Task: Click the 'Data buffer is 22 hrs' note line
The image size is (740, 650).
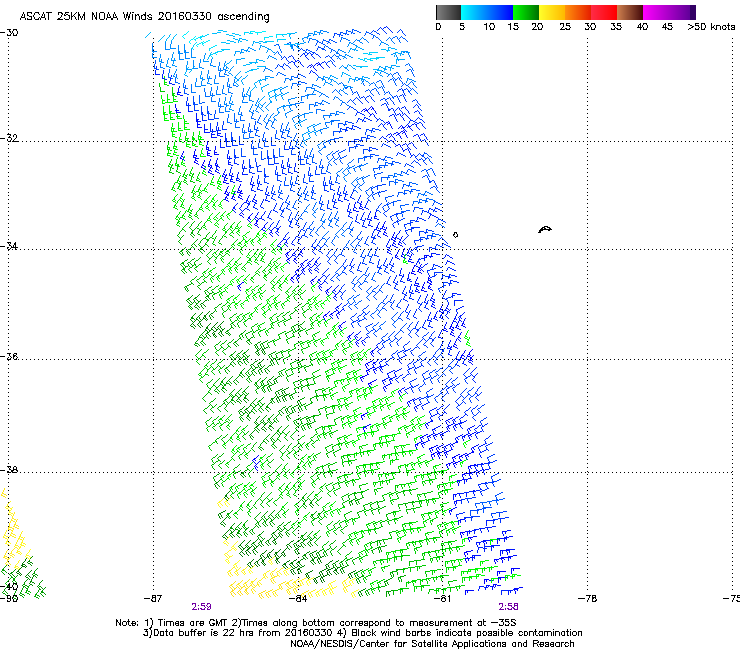Action: tap(362, 633)
